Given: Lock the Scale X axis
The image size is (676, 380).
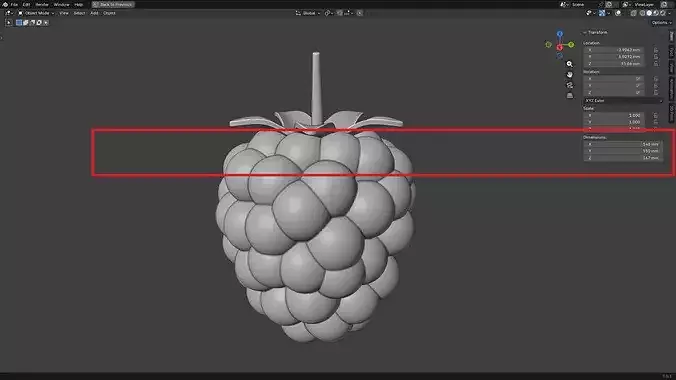Looking at the screenshot, I should pyautogui.click(x=656, y=116).
